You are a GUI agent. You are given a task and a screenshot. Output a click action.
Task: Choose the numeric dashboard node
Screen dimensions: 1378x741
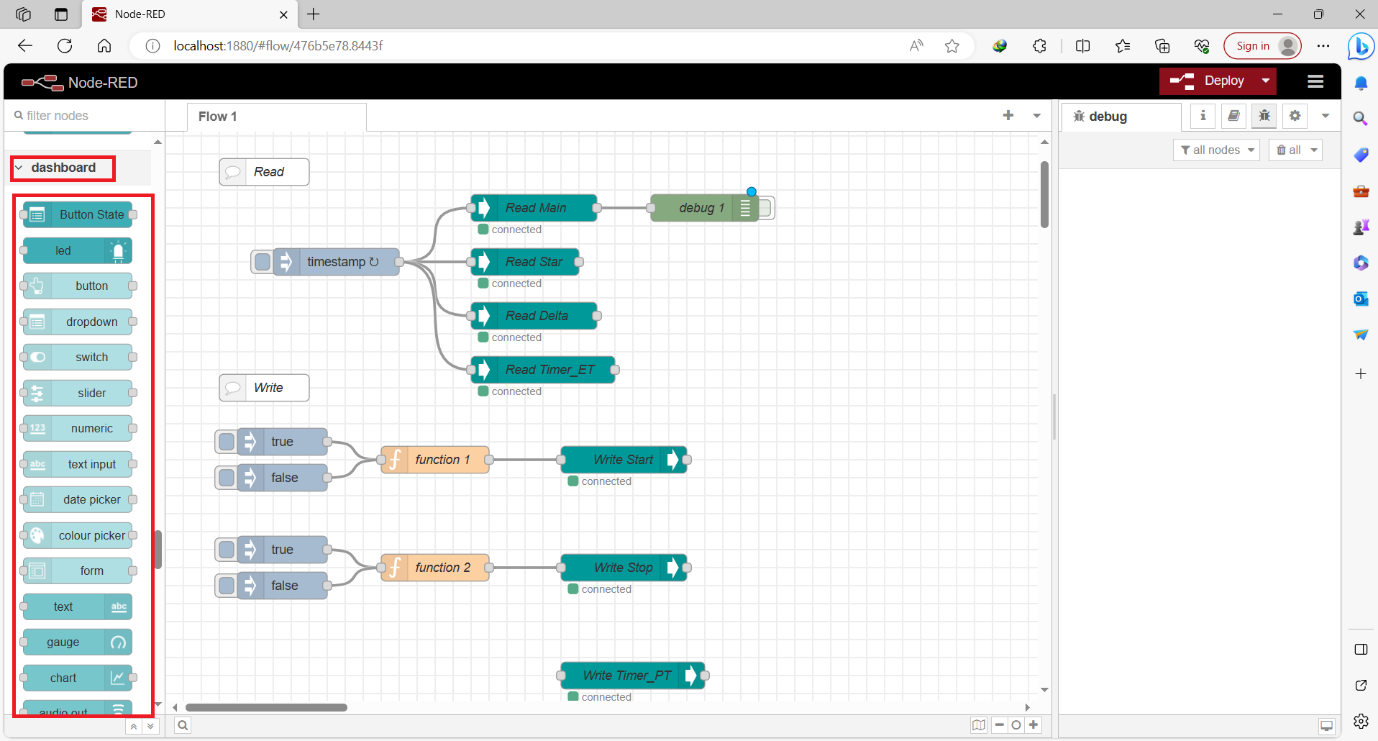click(x=78, y=428)
